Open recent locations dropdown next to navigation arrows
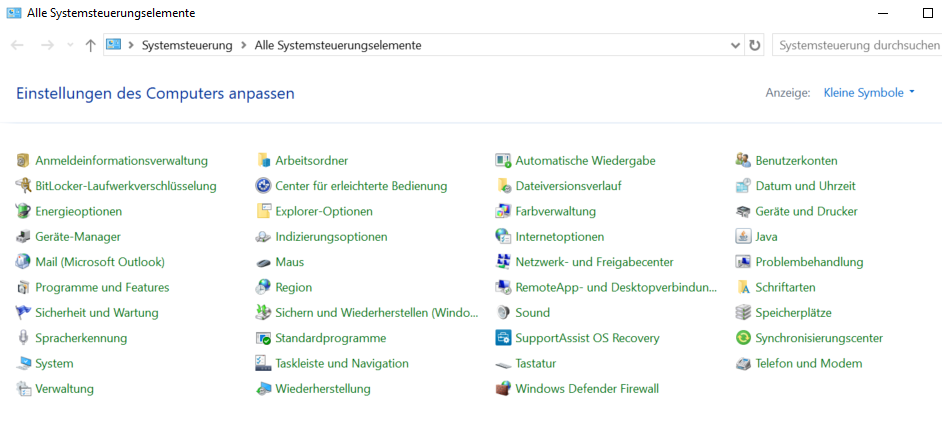This screenshot has height=426, width=942. pos(70,45)
